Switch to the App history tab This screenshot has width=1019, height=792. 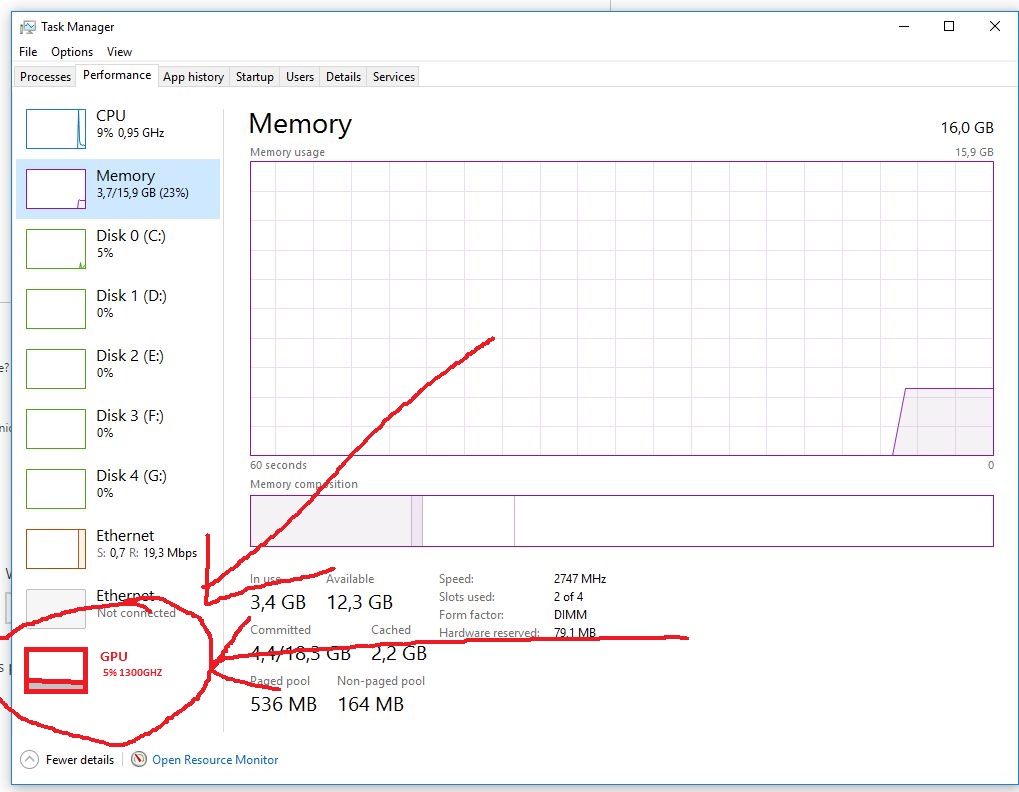193,75
